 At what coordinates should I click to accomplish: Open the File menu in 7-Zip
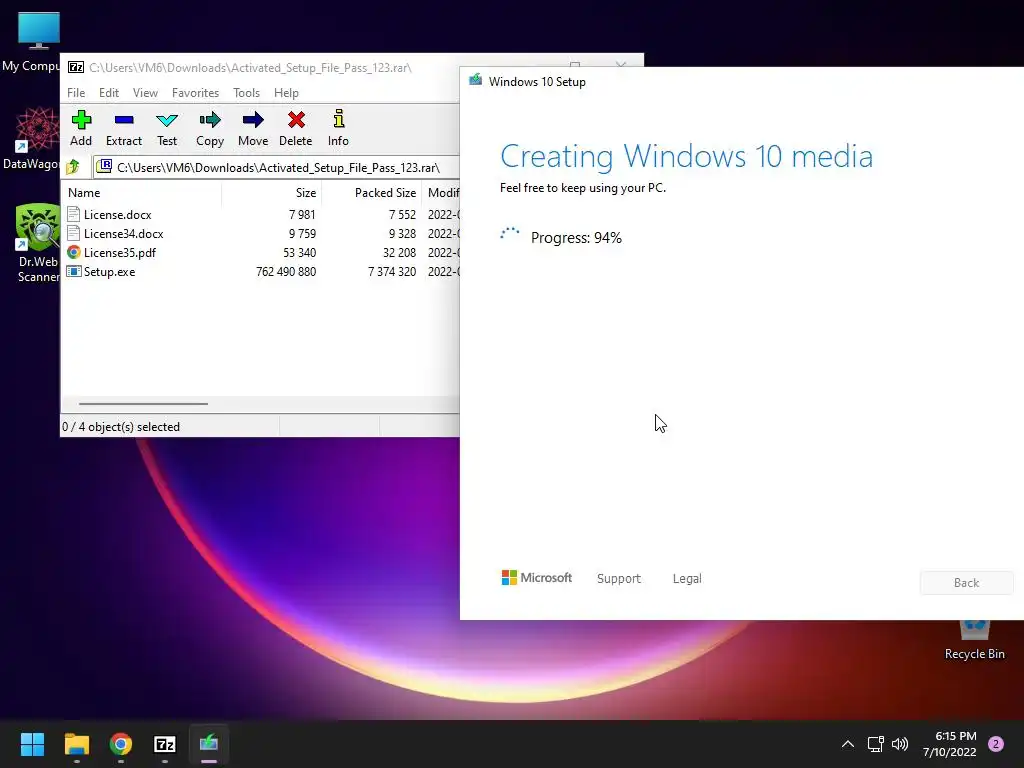coord(76,93)
